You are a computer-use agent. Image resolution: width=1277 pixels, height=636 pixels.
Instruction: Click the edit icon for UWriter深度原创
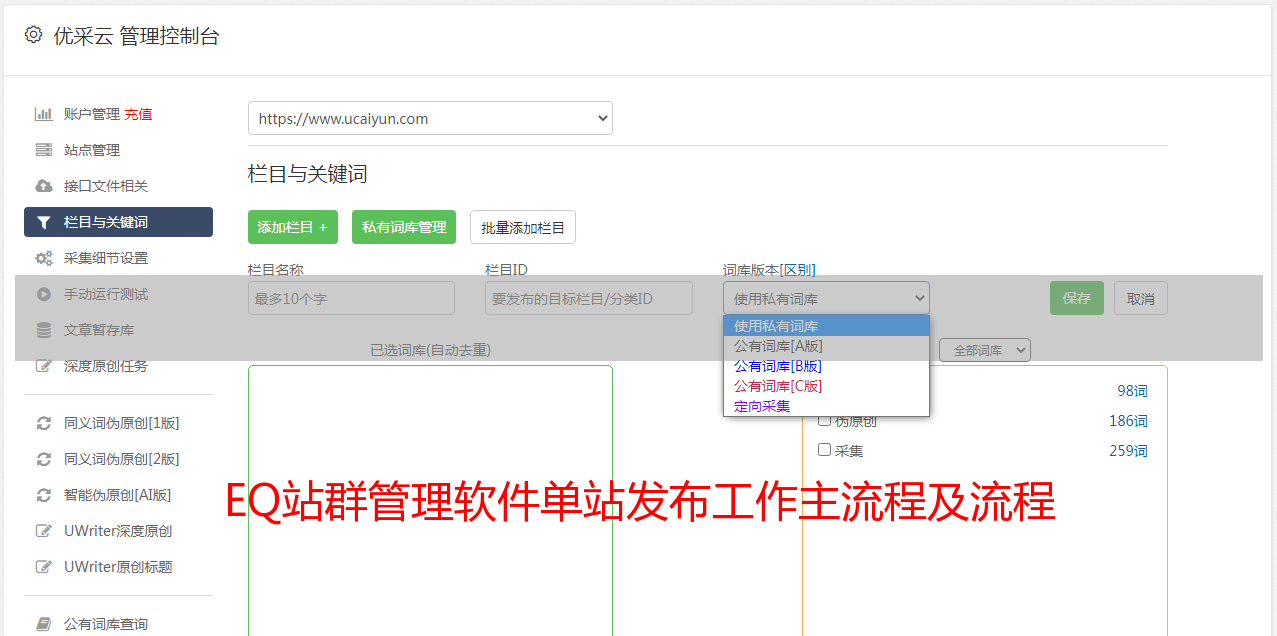click(44, 531)
